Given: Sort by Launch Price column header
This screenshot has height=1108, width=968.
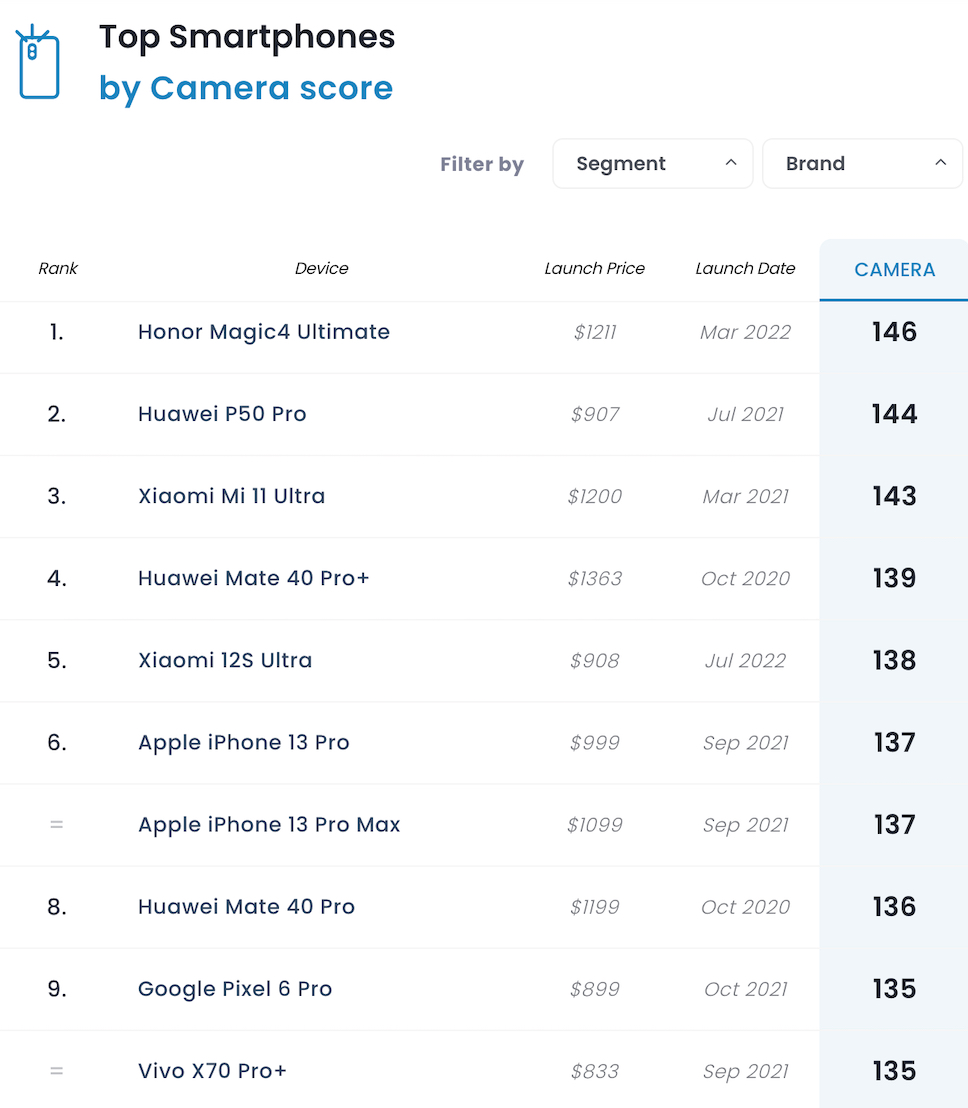Looking at the screenshot, I should [594, 268].
